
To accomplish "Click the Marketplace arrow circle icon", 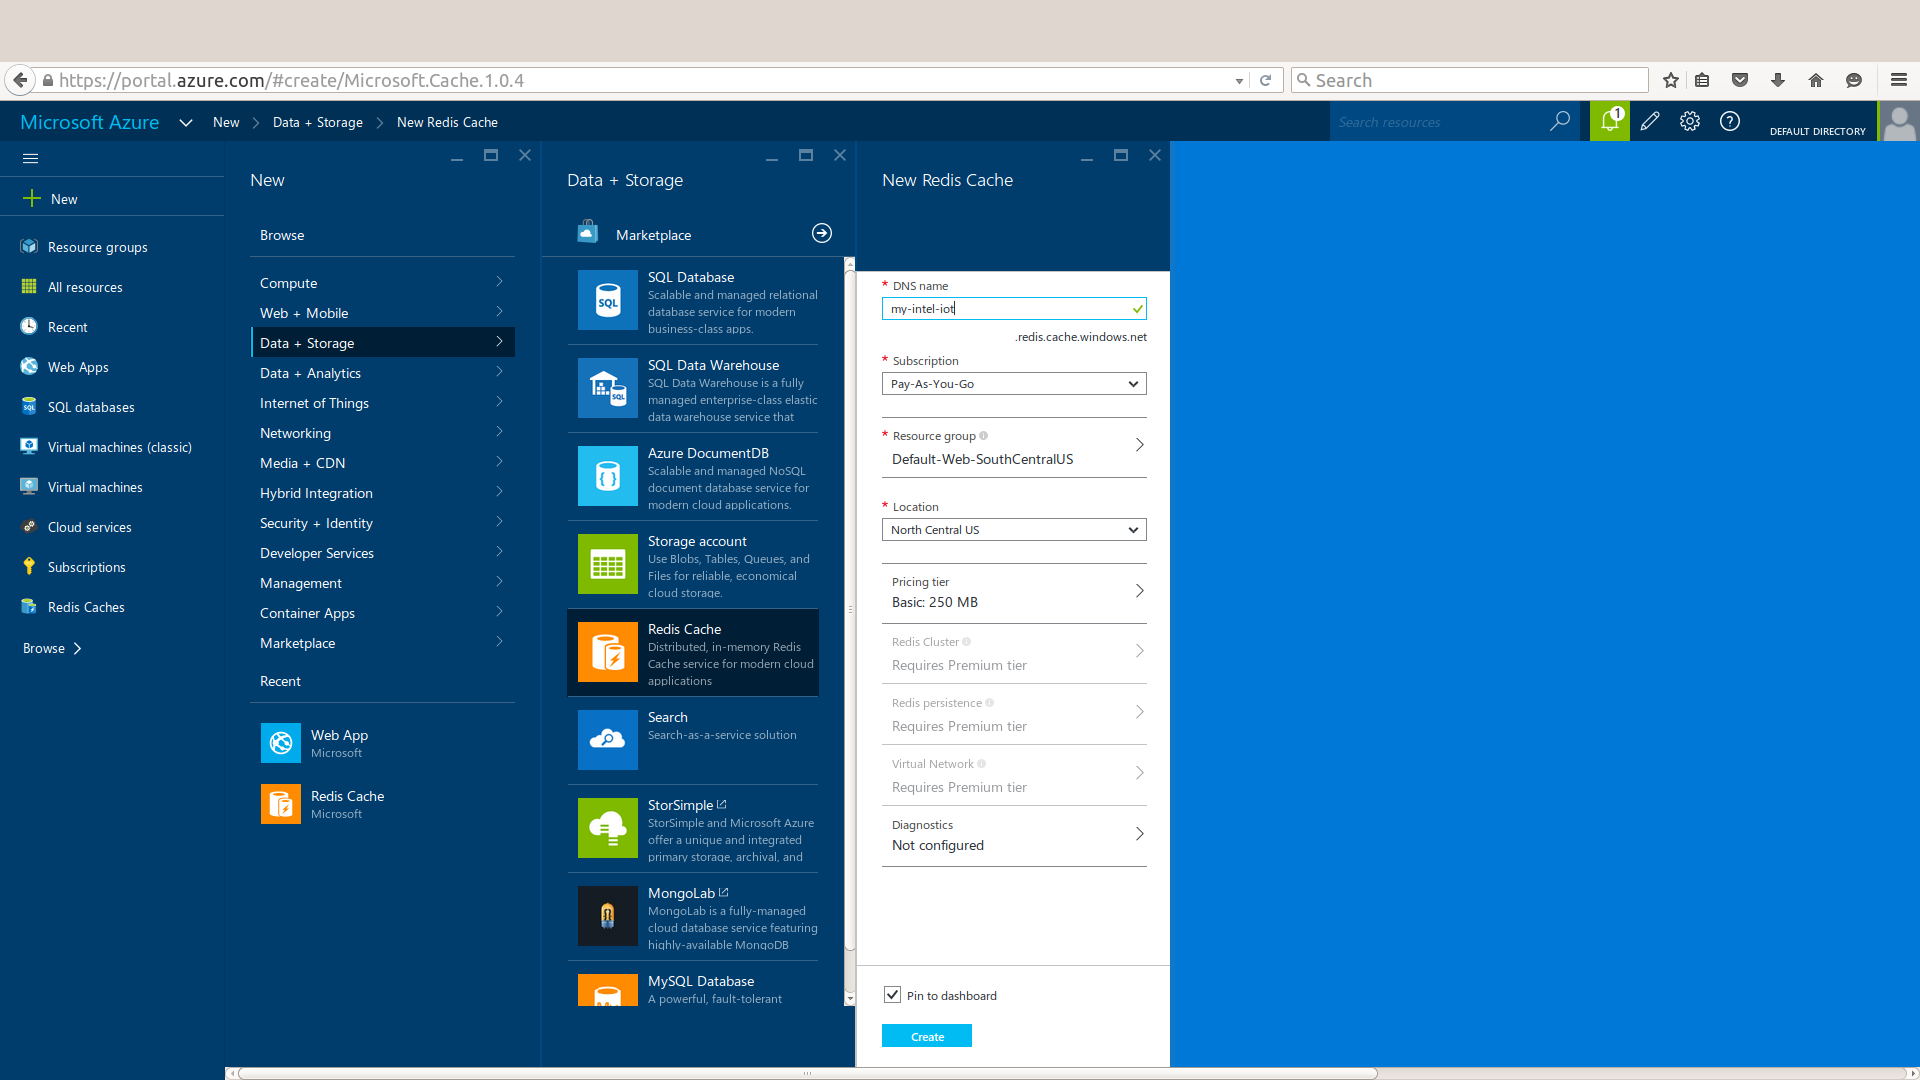I will click(x=821, y=233).
